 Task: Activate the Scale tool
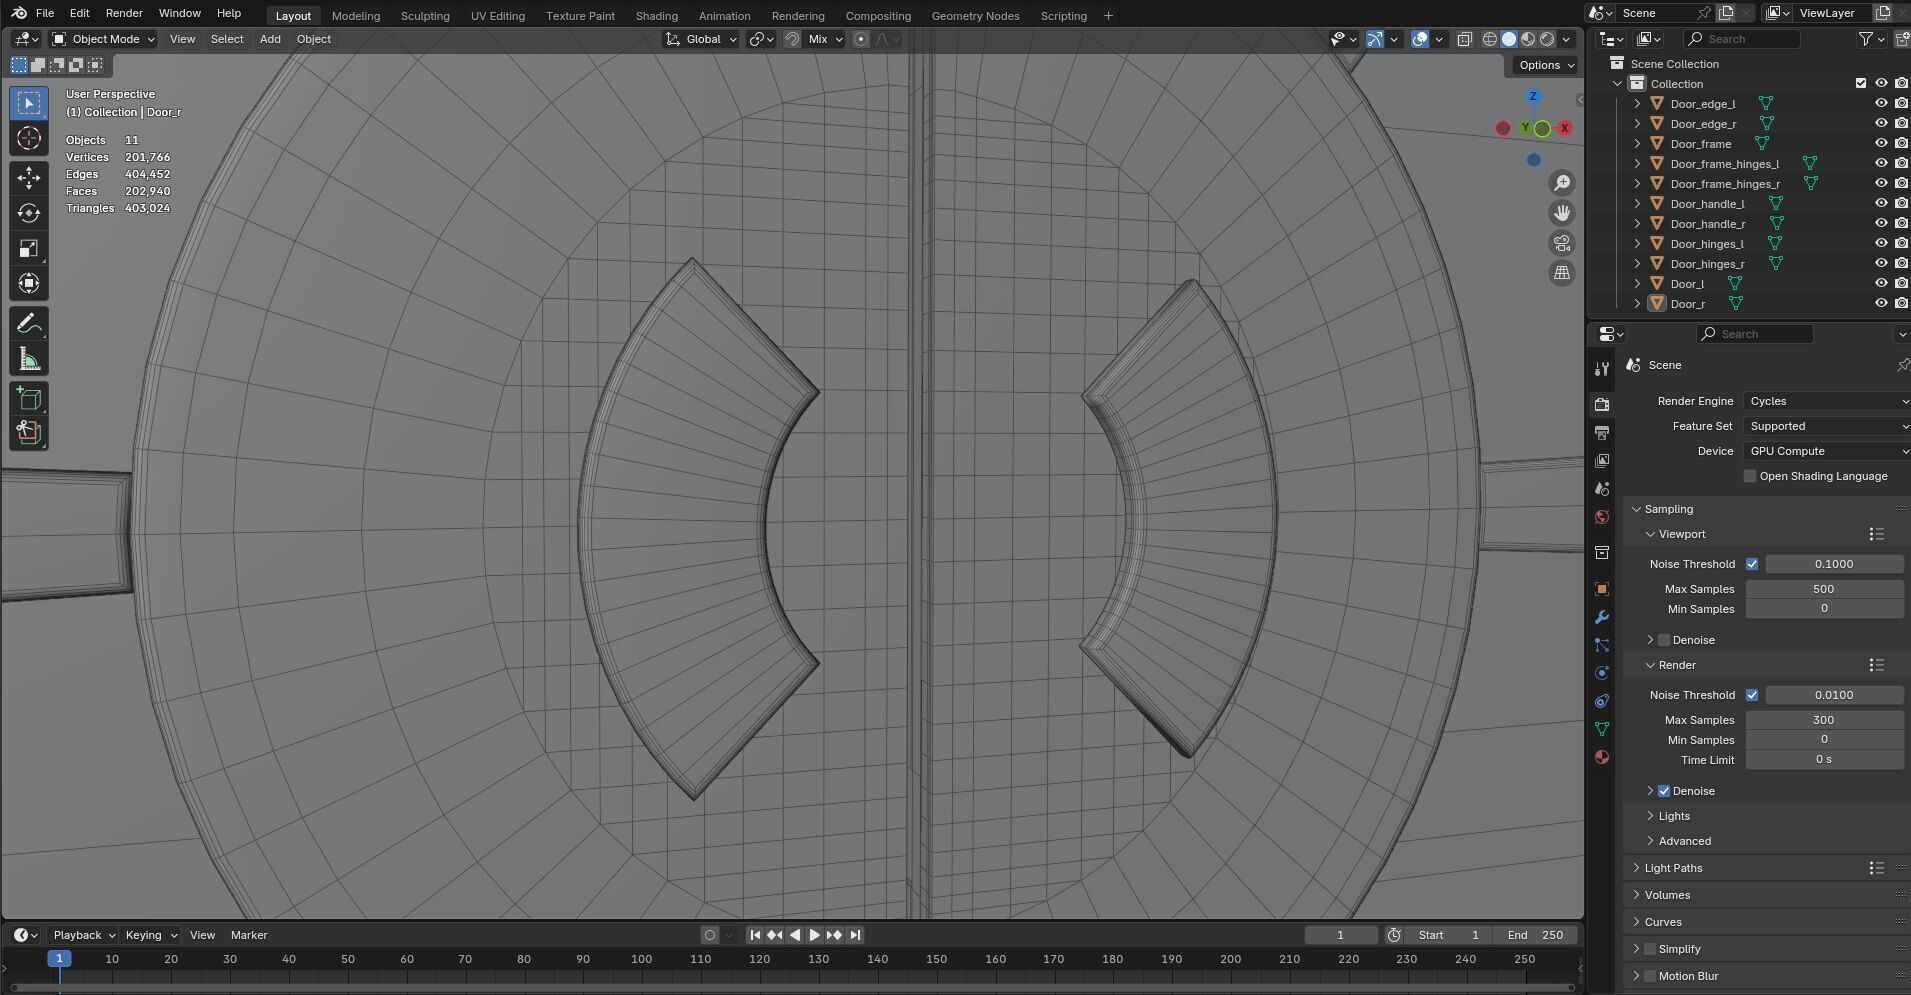pos(28,248)
